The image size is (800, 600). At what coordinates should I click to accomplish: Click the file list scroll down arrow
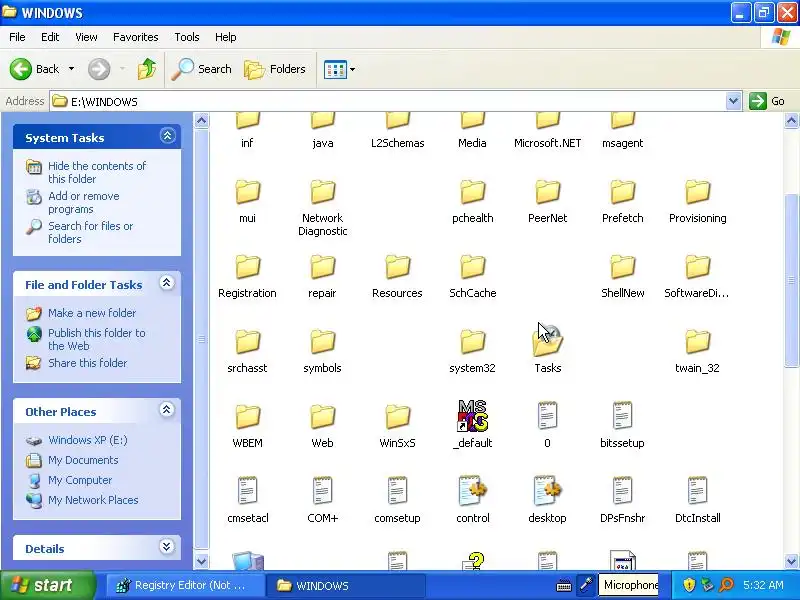click(791, 562)
